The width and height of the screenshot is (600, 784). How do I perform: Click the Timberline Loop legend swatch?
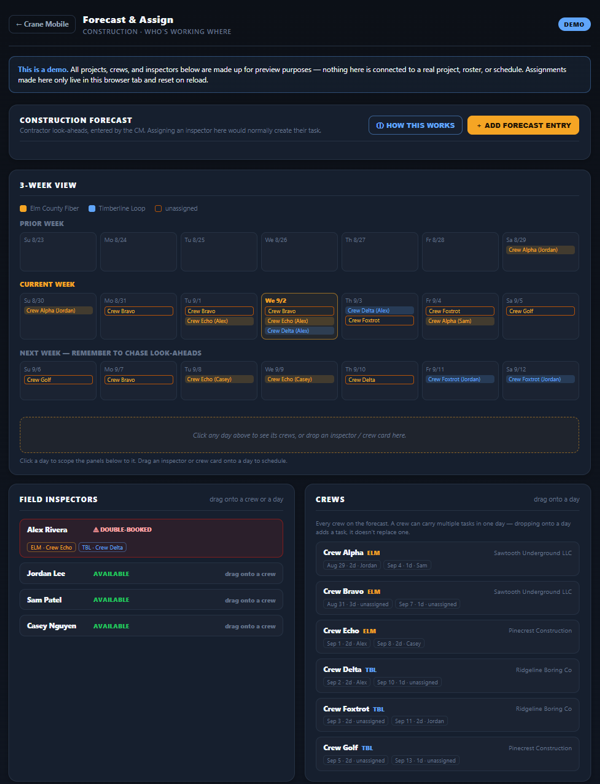92,208
